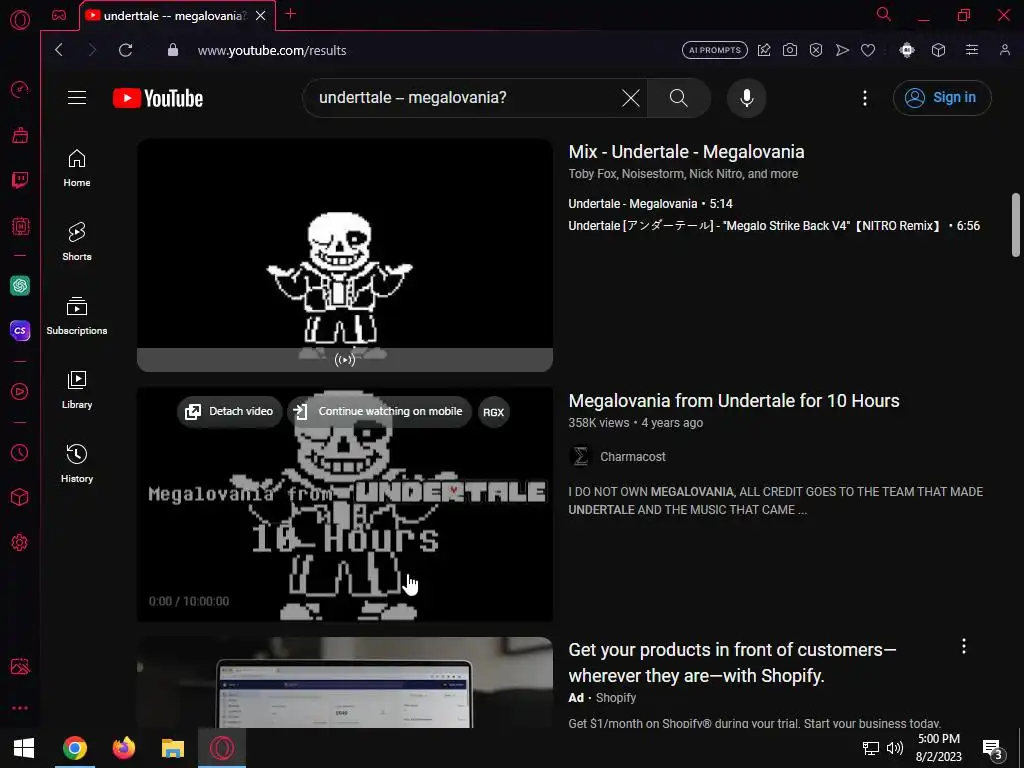Open Subscriptions in YouTube sidebar
Image resolution: width=1024 pixels, height=768 pixels.
tap(77, 315)
